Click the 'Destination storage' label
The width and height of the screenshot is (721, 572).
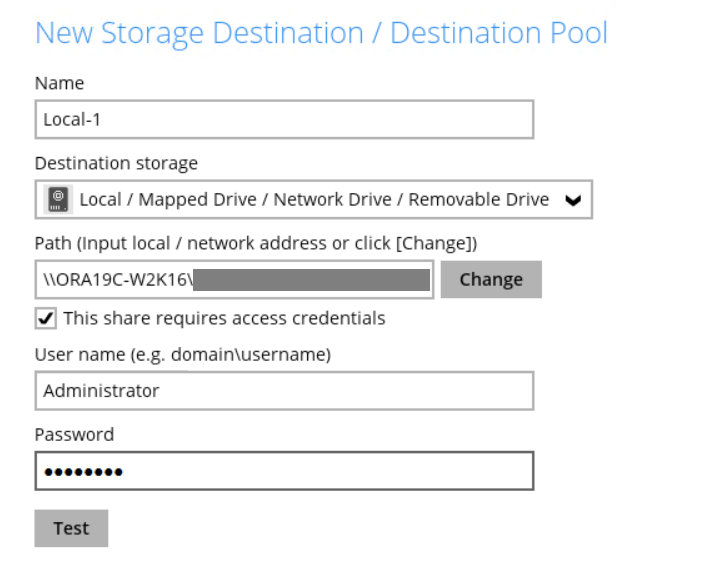click(x=116, y=162)
